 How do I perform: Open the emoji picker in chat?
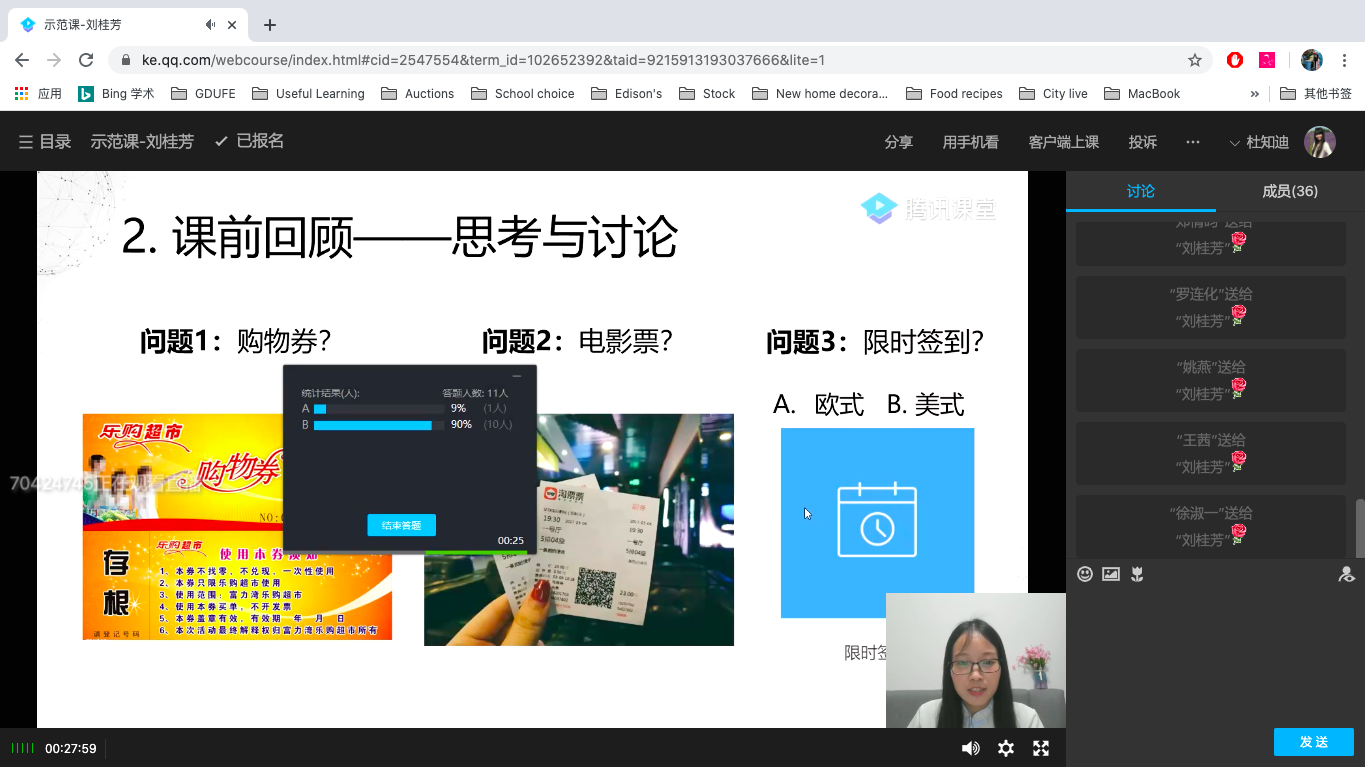[1085, 574]
